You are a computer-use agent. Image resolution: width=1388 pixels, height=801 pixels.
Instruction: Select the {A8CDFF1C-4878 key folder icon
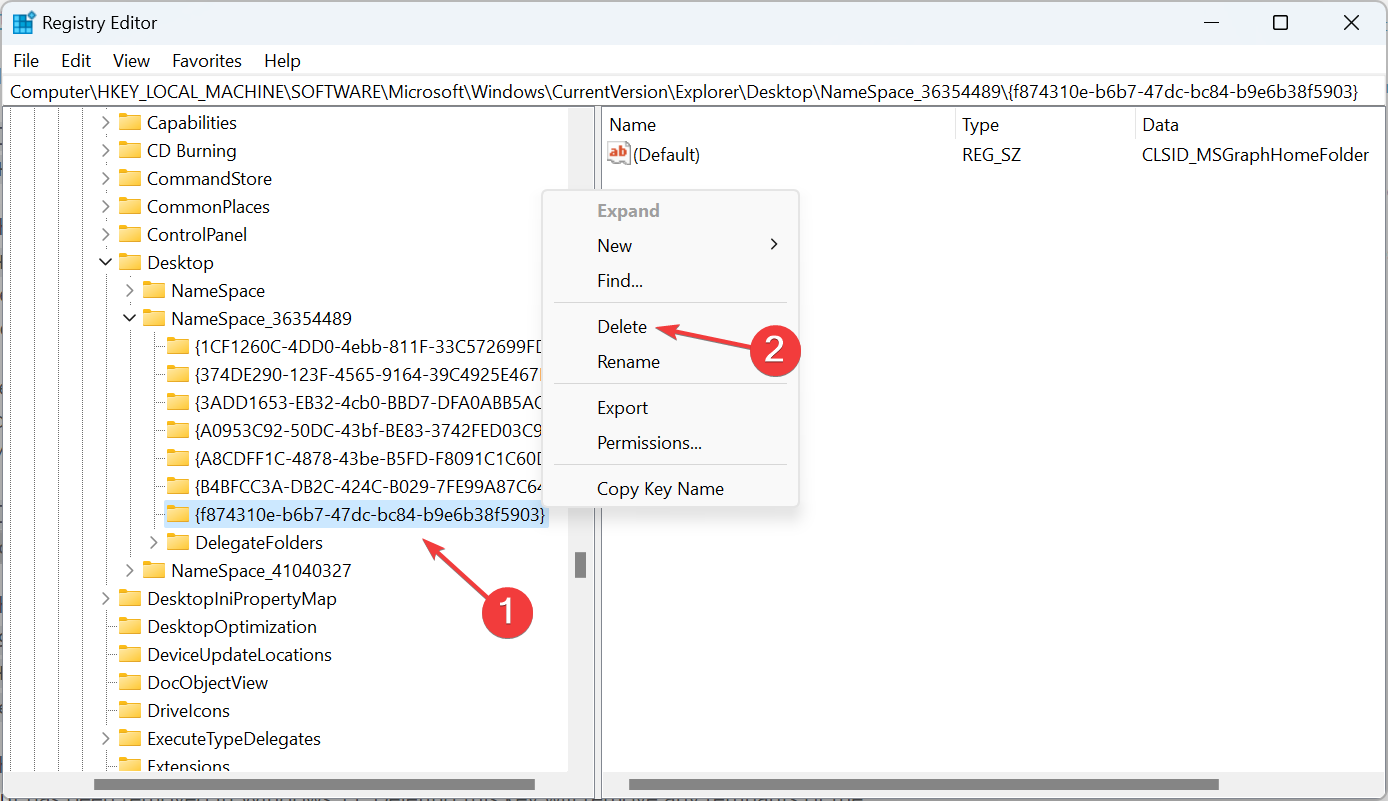point(178,459)
